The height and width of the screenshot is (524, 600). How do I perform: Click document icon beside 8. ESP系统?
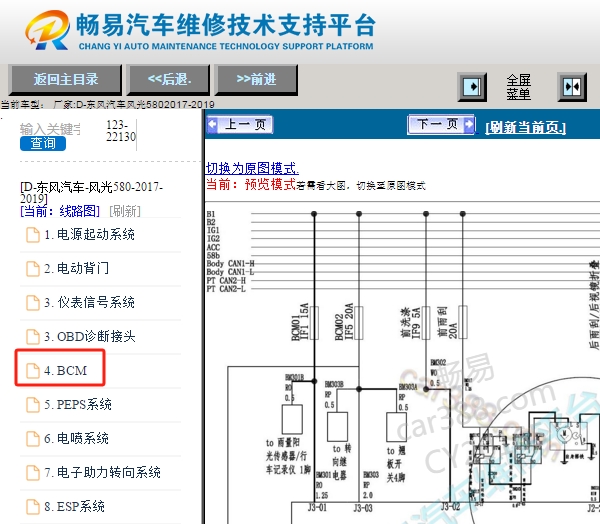33,507
